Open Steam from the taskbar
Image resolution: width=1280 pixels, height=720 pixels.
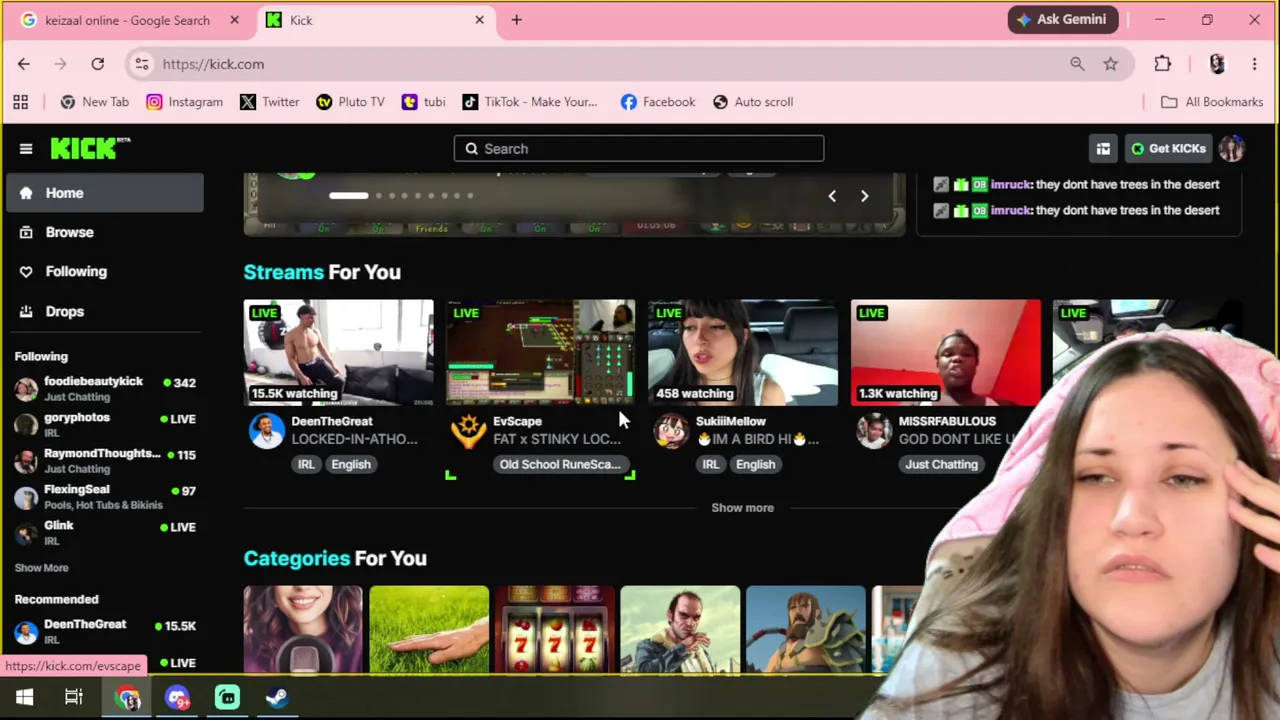pyautogui.click(x=277, y=698)
